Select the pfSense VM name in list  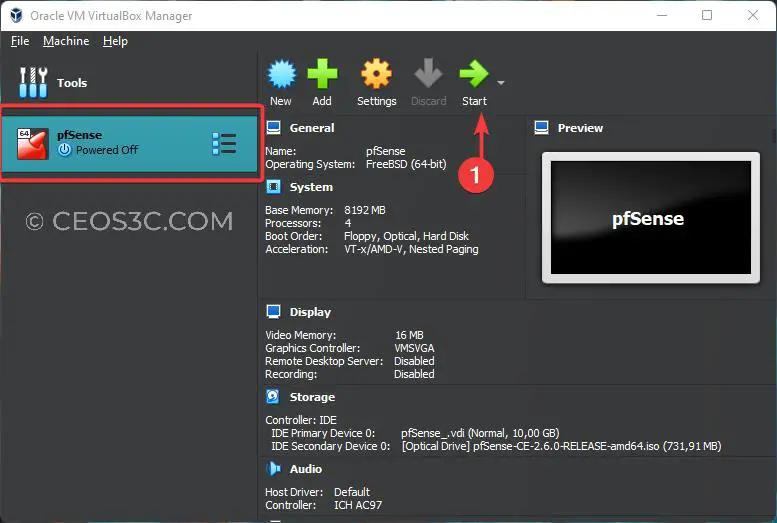click(79, 135)
